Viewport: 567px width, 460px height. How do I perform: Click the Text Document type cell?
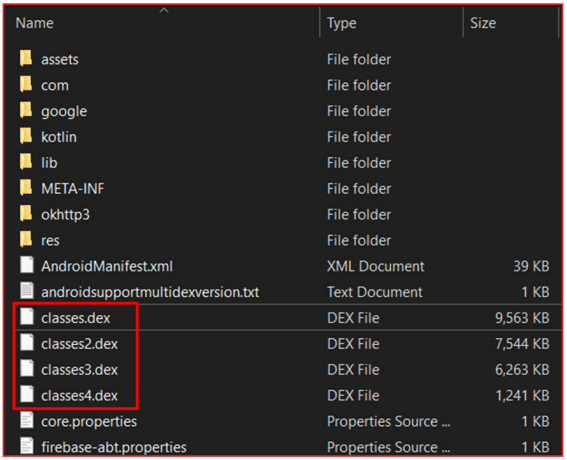(x=375, y=292)
